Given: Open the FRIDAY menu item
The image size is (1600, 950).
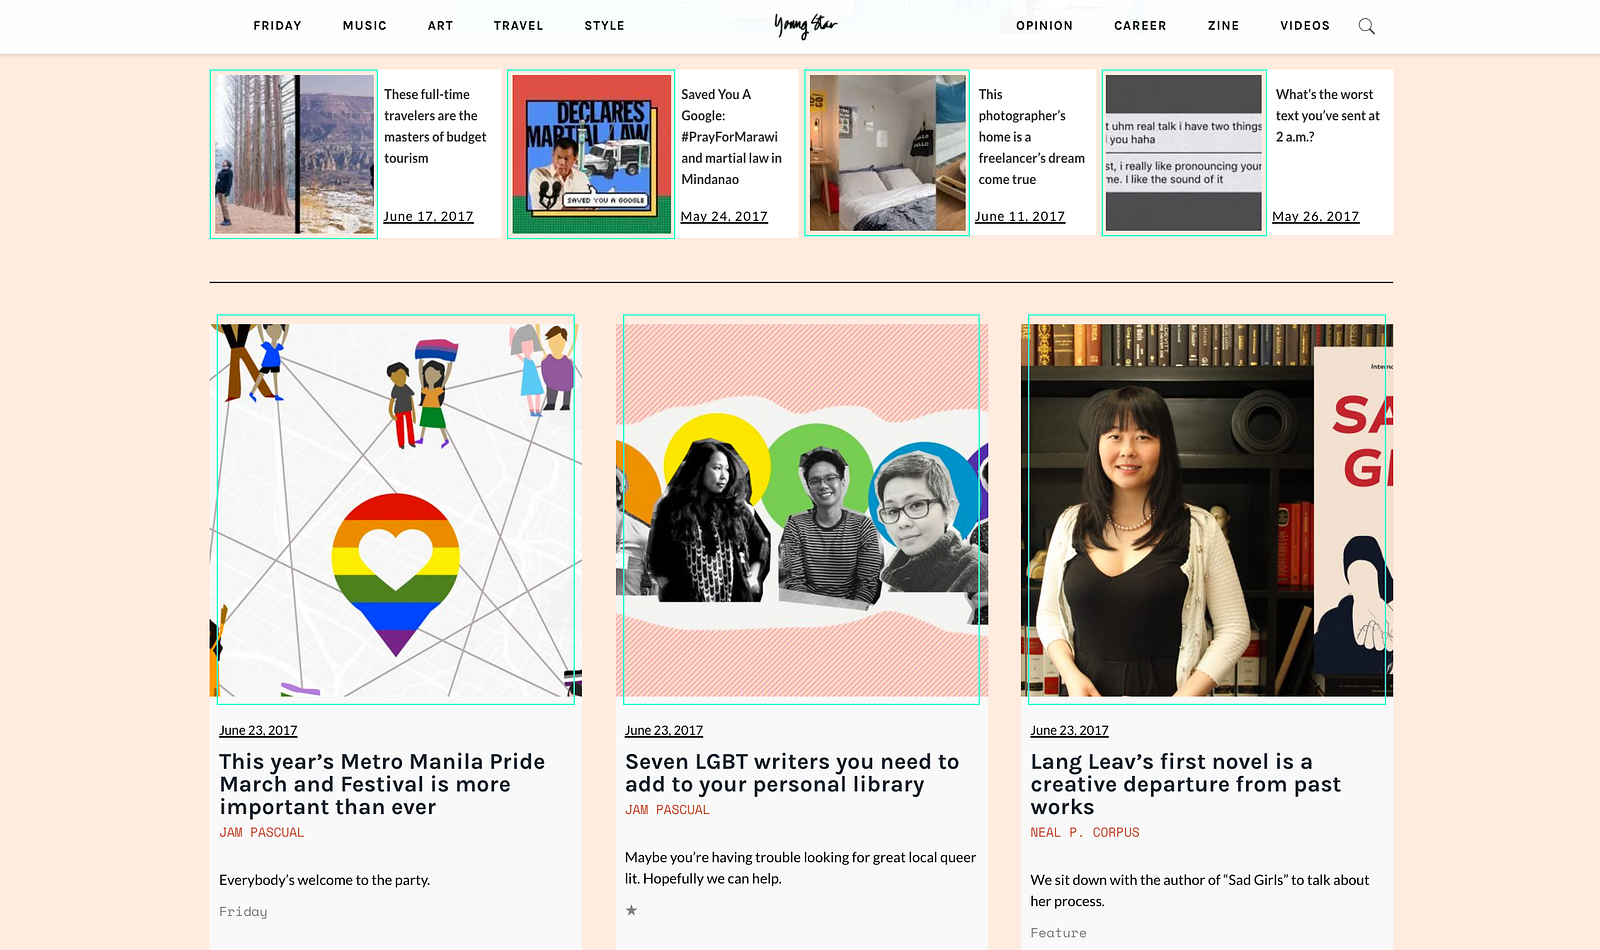Looking at the screenshot, I should pos(277,26).
